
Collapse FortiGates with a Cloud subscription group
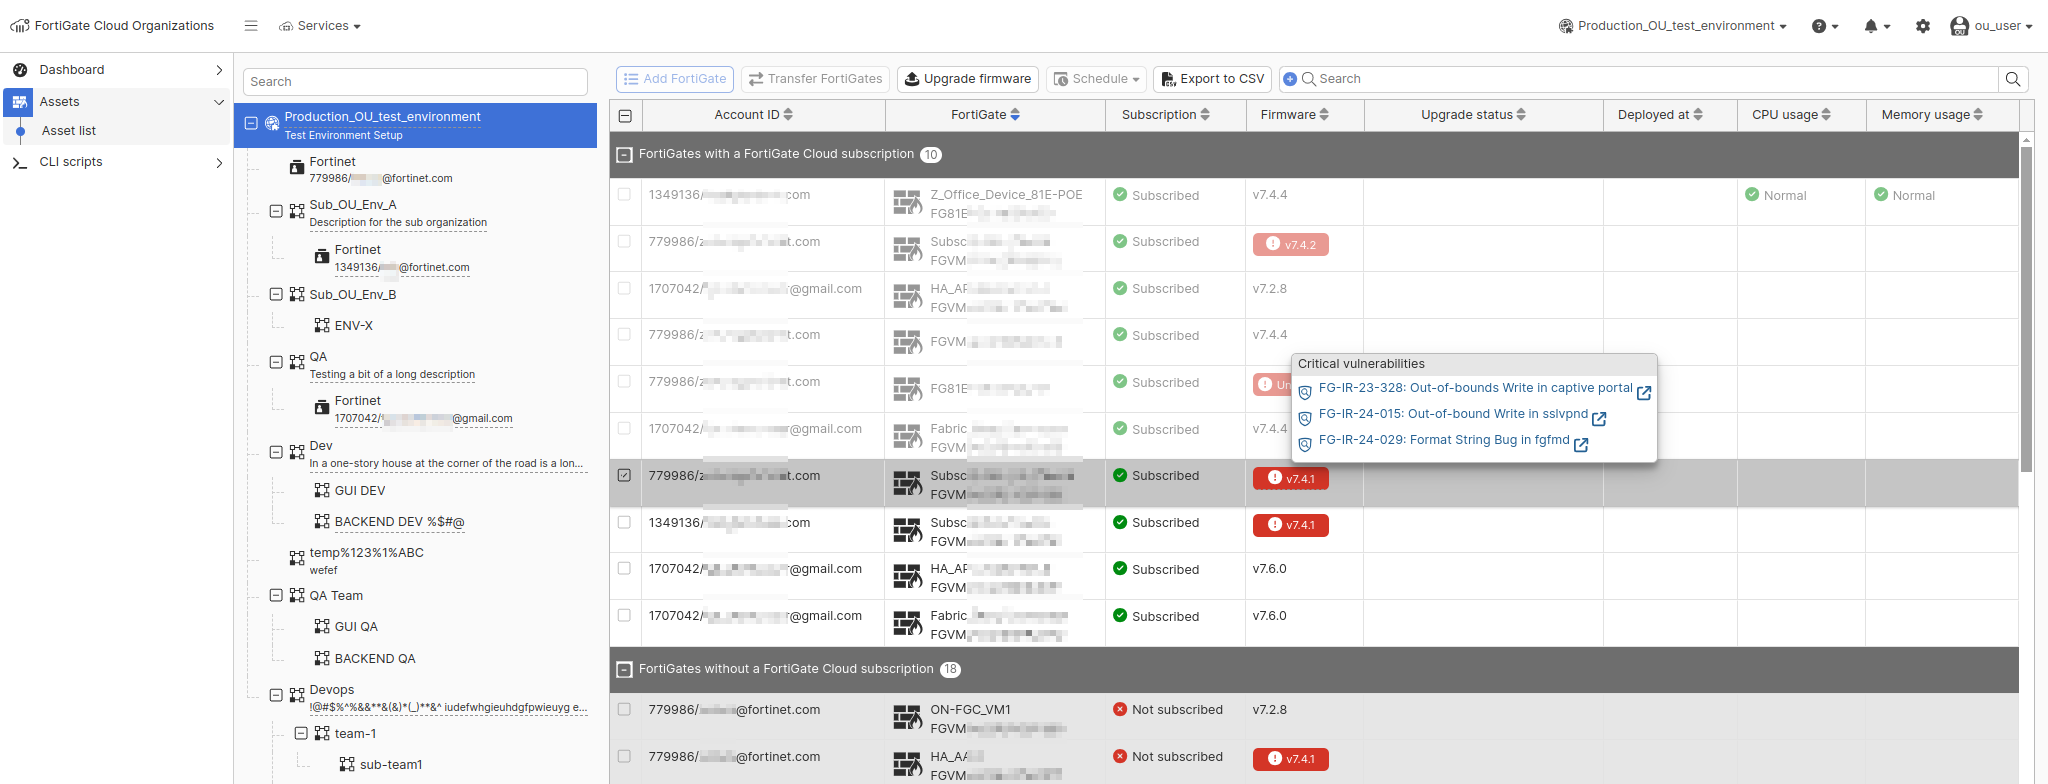625,155
